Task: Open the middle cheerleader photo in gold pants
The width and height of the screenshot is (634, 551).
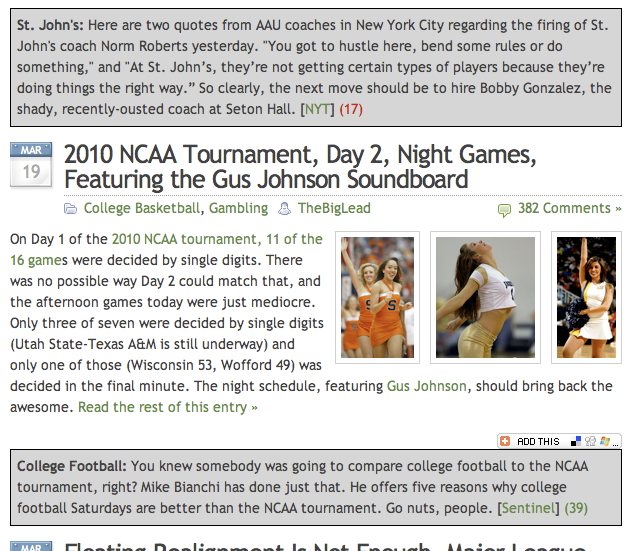Action: coord(485,297)
